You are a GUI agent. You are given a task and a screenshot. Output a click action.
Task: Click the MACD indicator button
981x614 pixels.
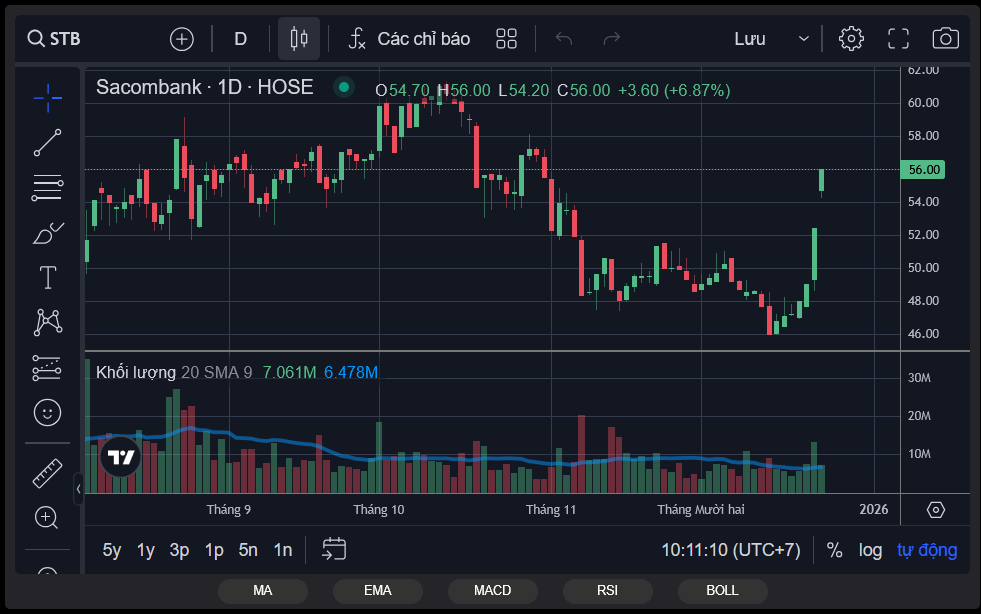point(492,590)
